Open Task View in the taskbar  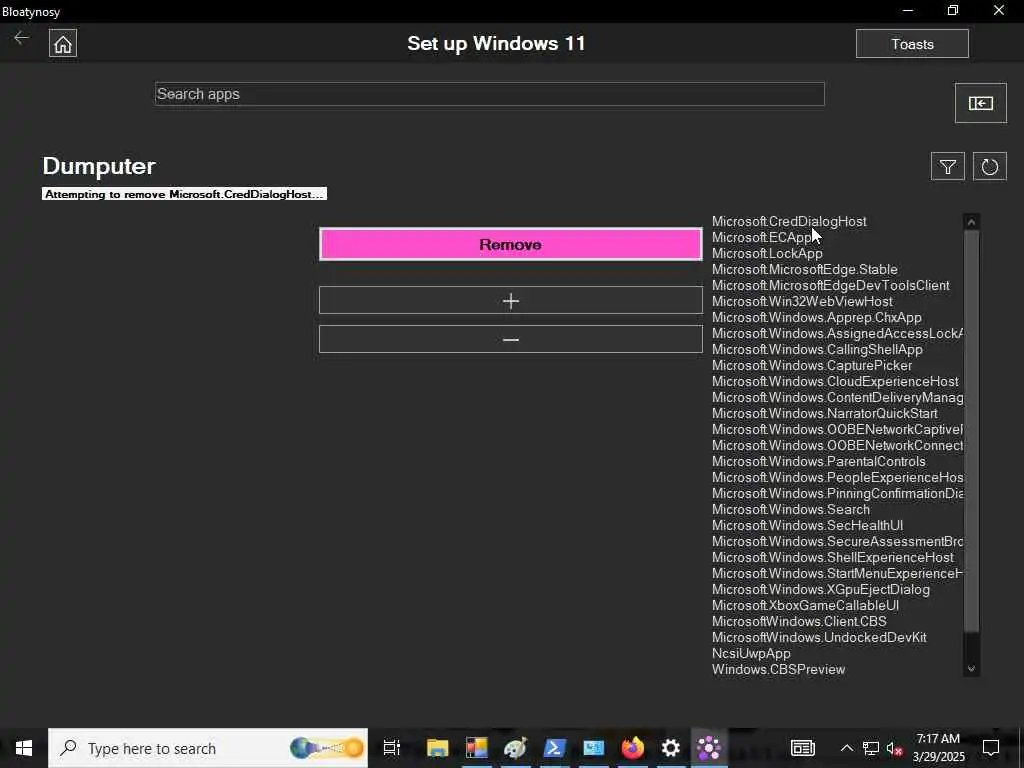392,748
